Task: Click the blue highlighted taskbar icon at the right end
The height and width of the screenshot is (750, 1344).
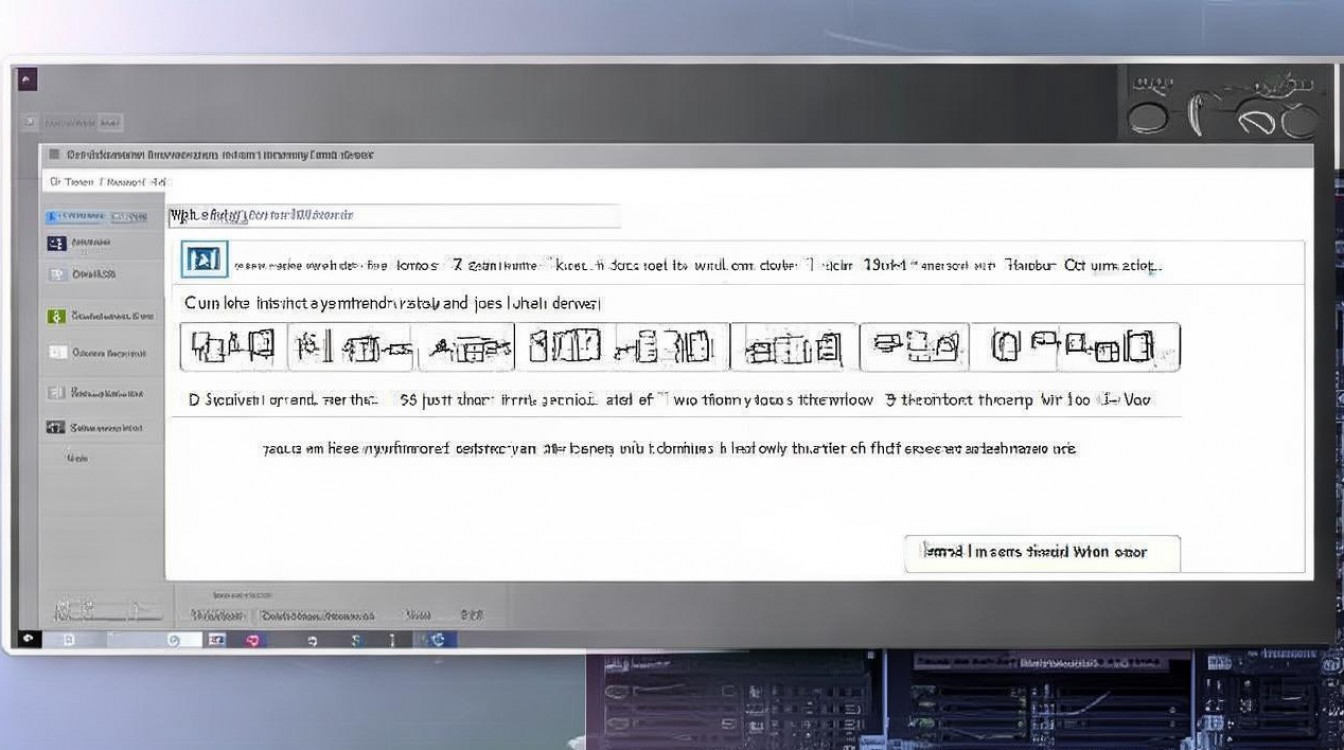Action: [439, 640]
